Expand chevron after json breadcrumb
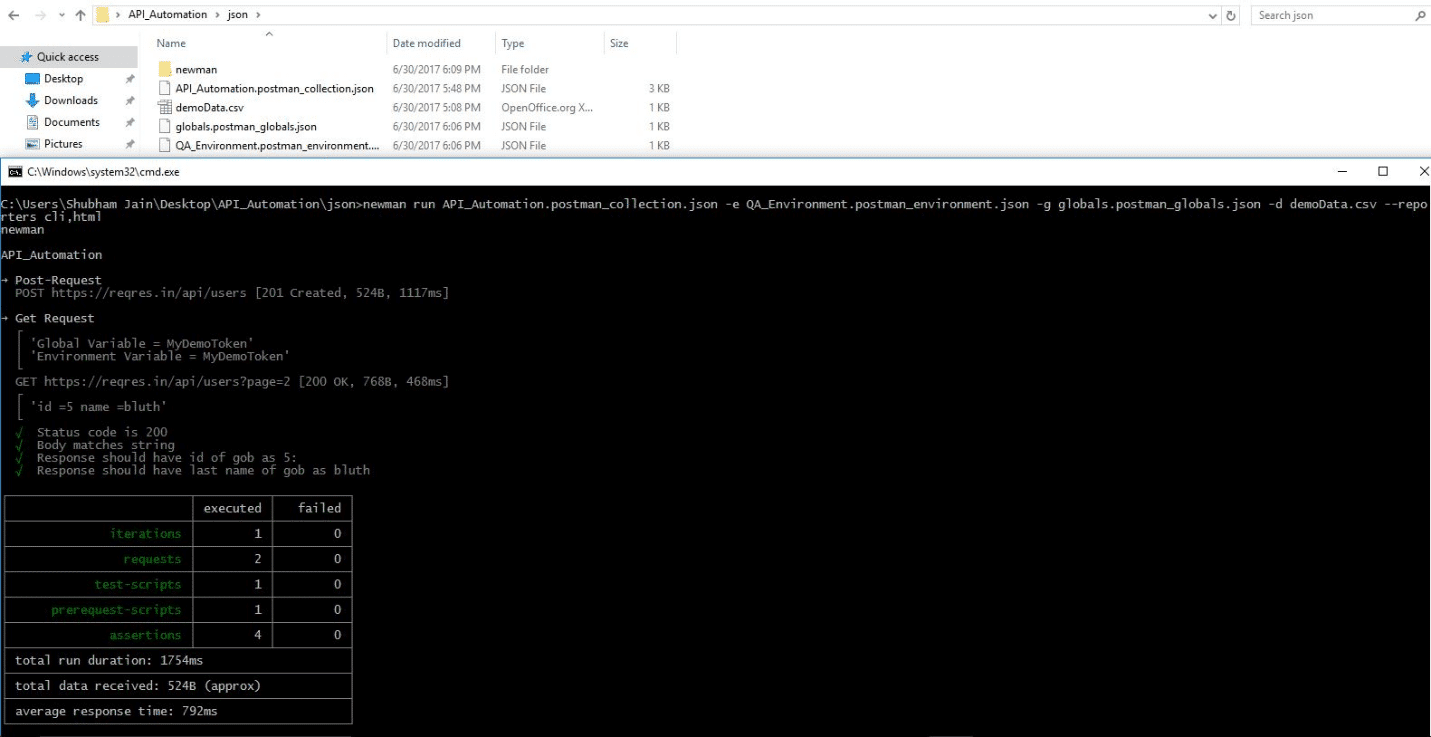 (x=258, y=15)
